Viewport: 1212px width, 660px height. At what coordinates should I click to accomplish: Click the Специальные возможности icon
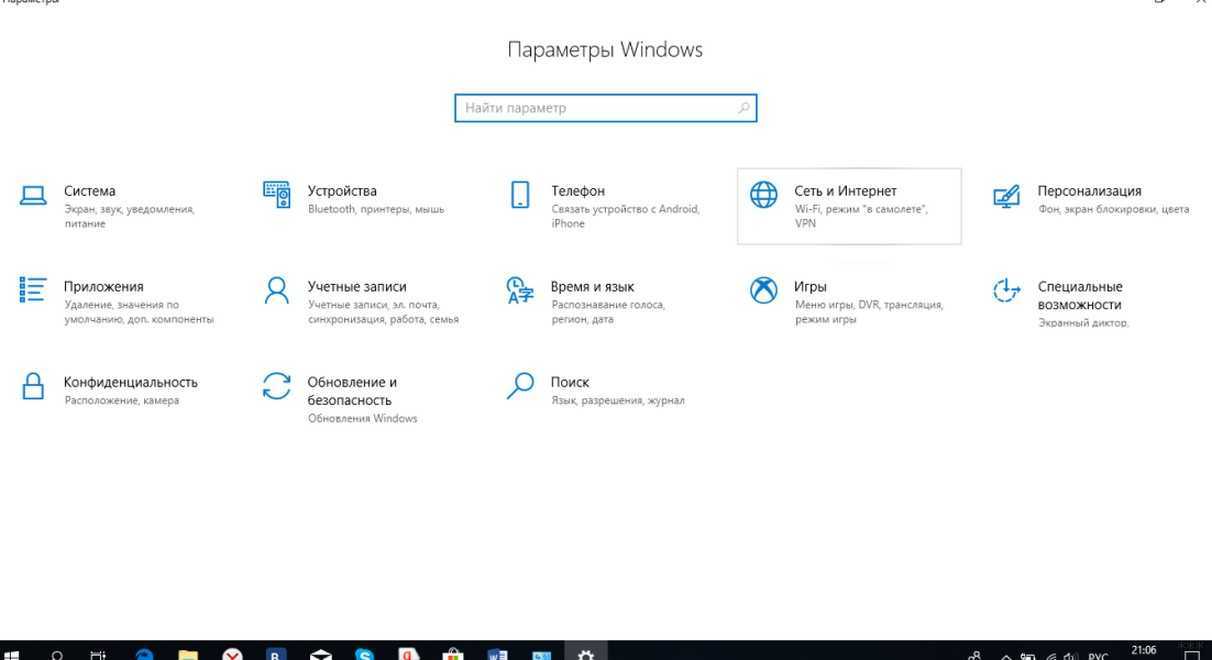coord(1006,291)
